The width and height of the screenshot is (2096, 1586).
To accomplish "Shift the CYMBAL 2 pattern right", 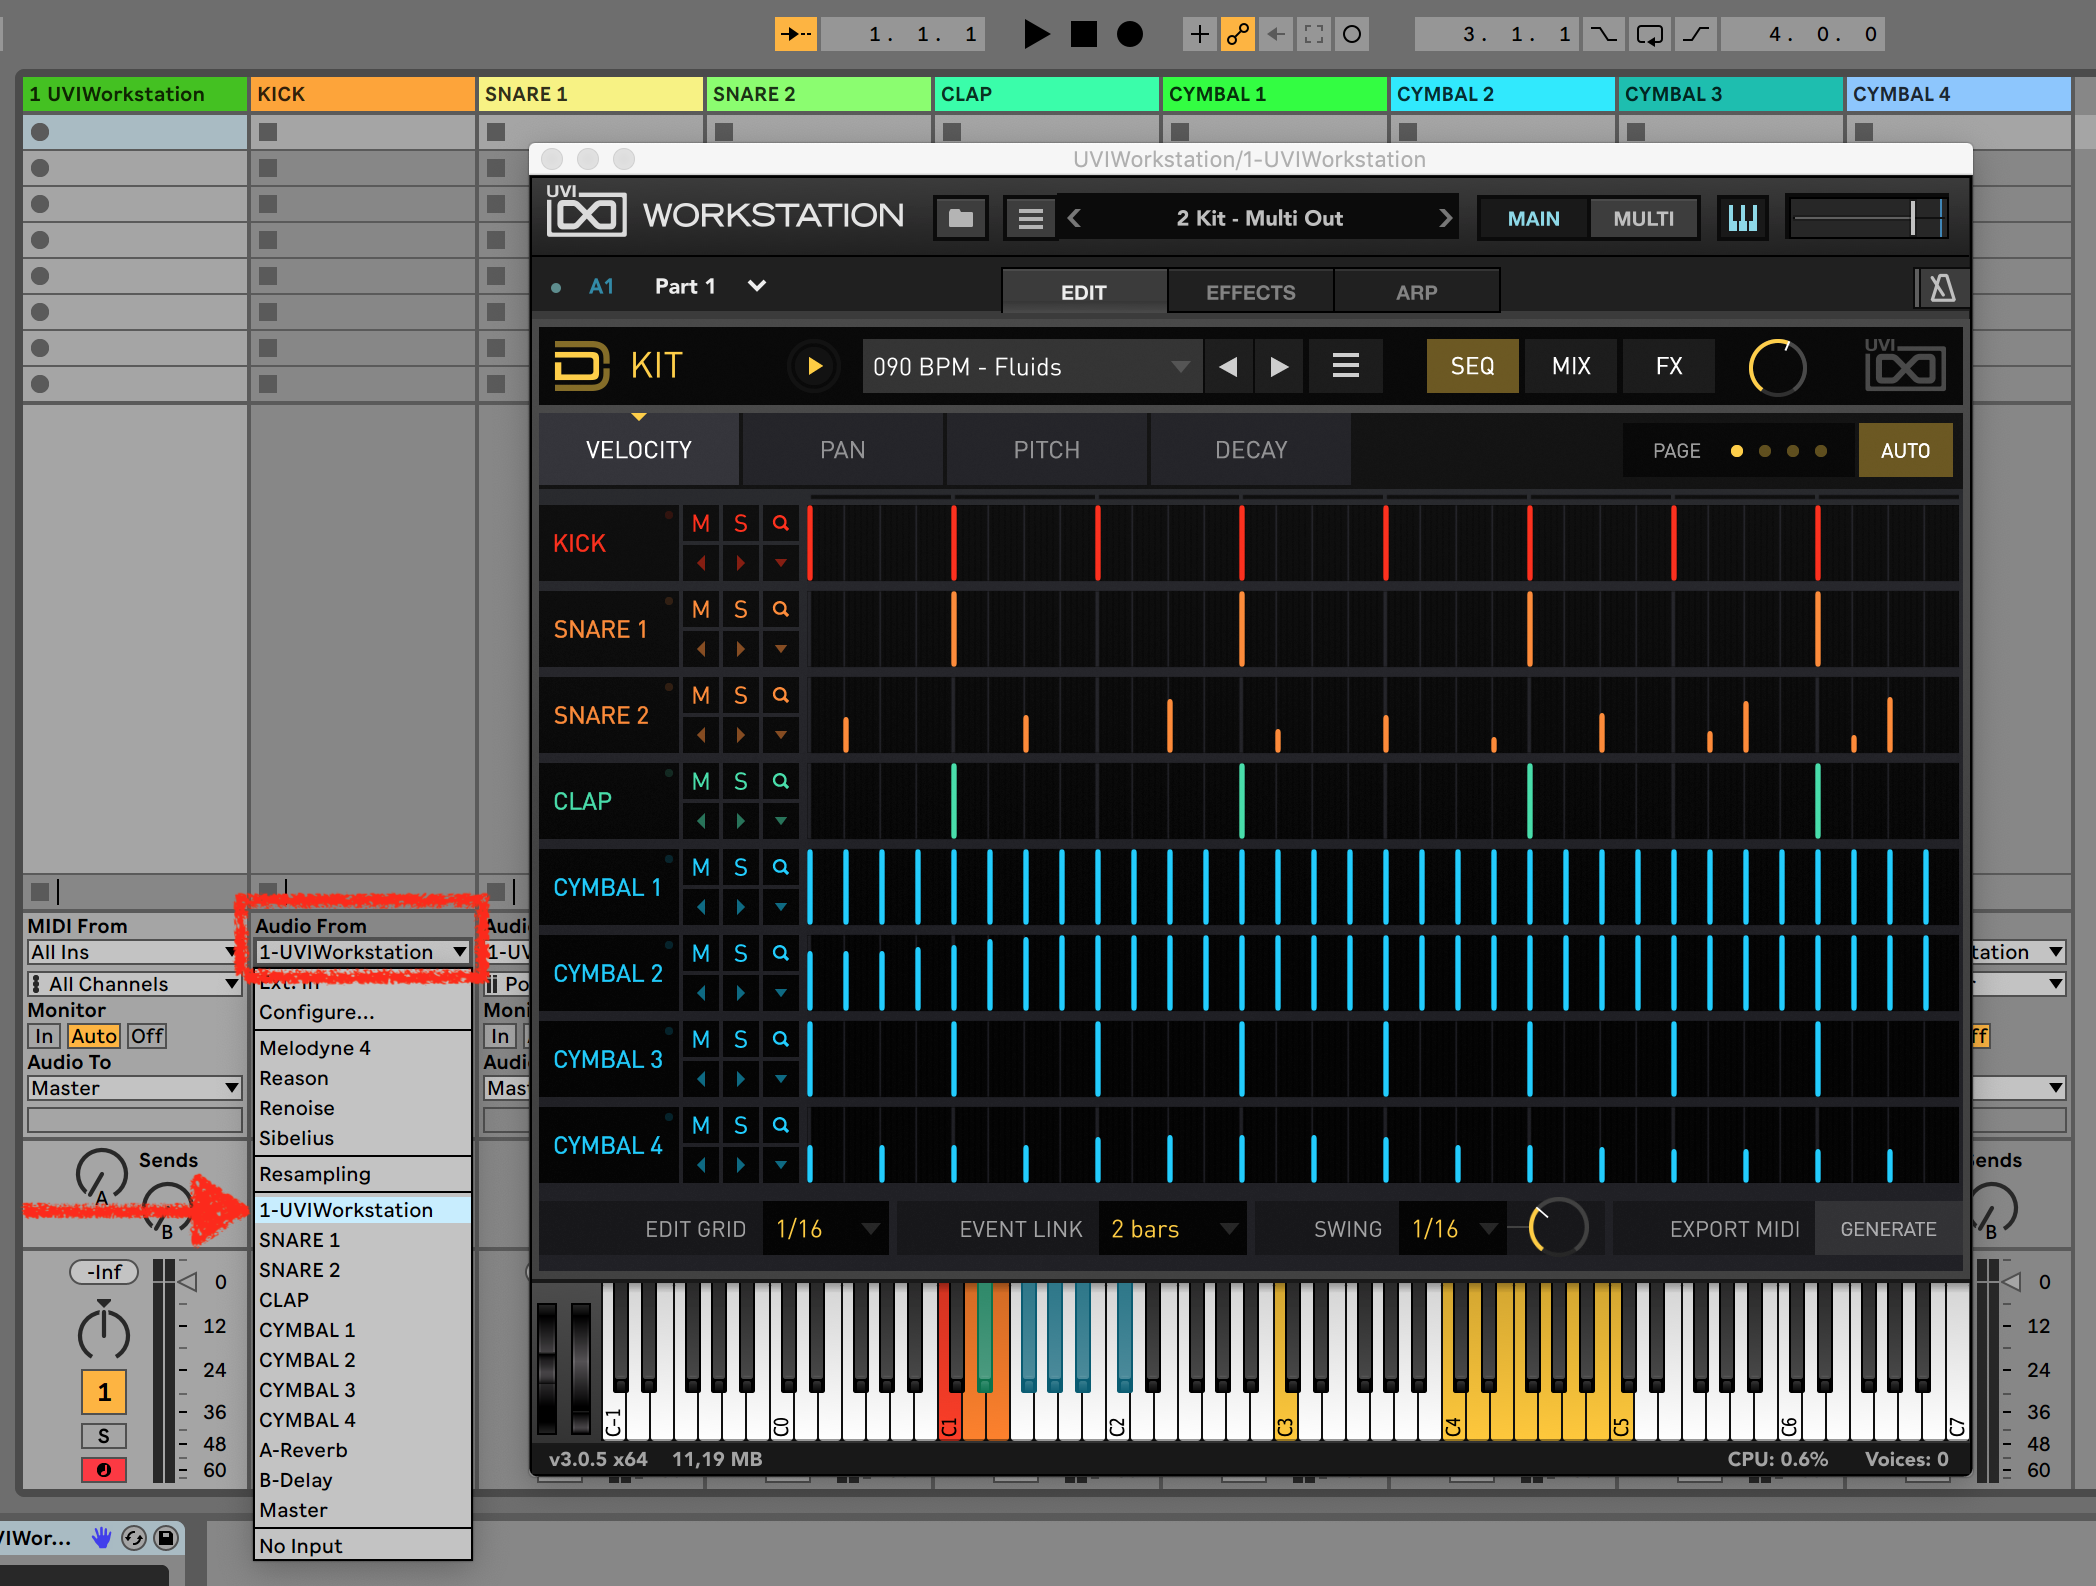I will (x=741, y=993).
